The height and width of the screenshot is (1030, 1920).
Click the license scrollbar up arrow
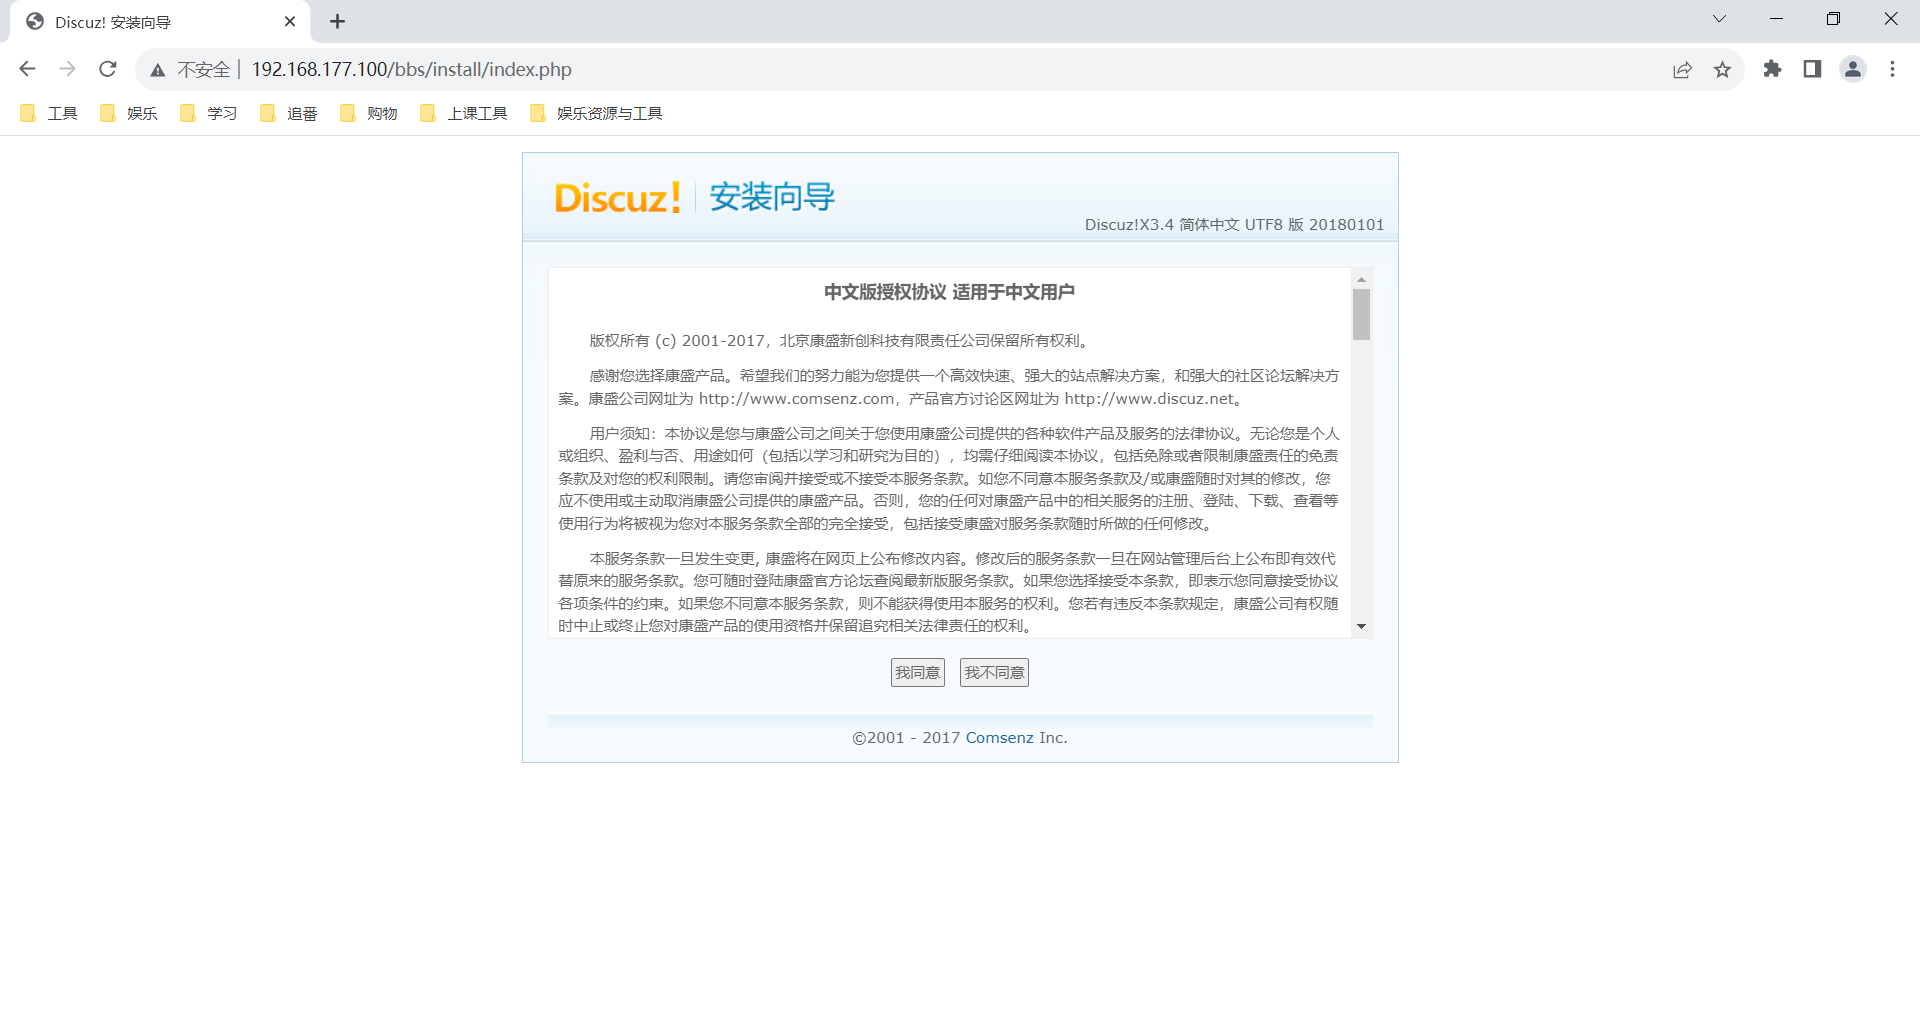tap(1361, 279)
